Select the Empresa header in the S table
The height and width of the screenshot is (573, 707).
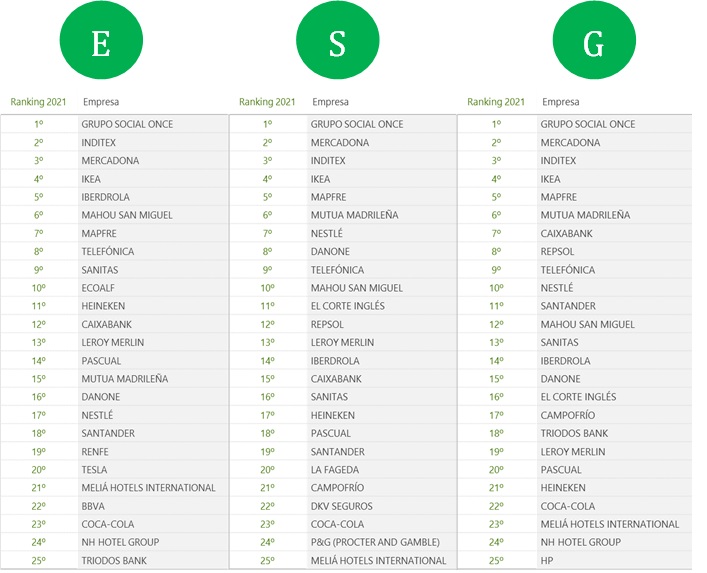click(x=331, y=102)
